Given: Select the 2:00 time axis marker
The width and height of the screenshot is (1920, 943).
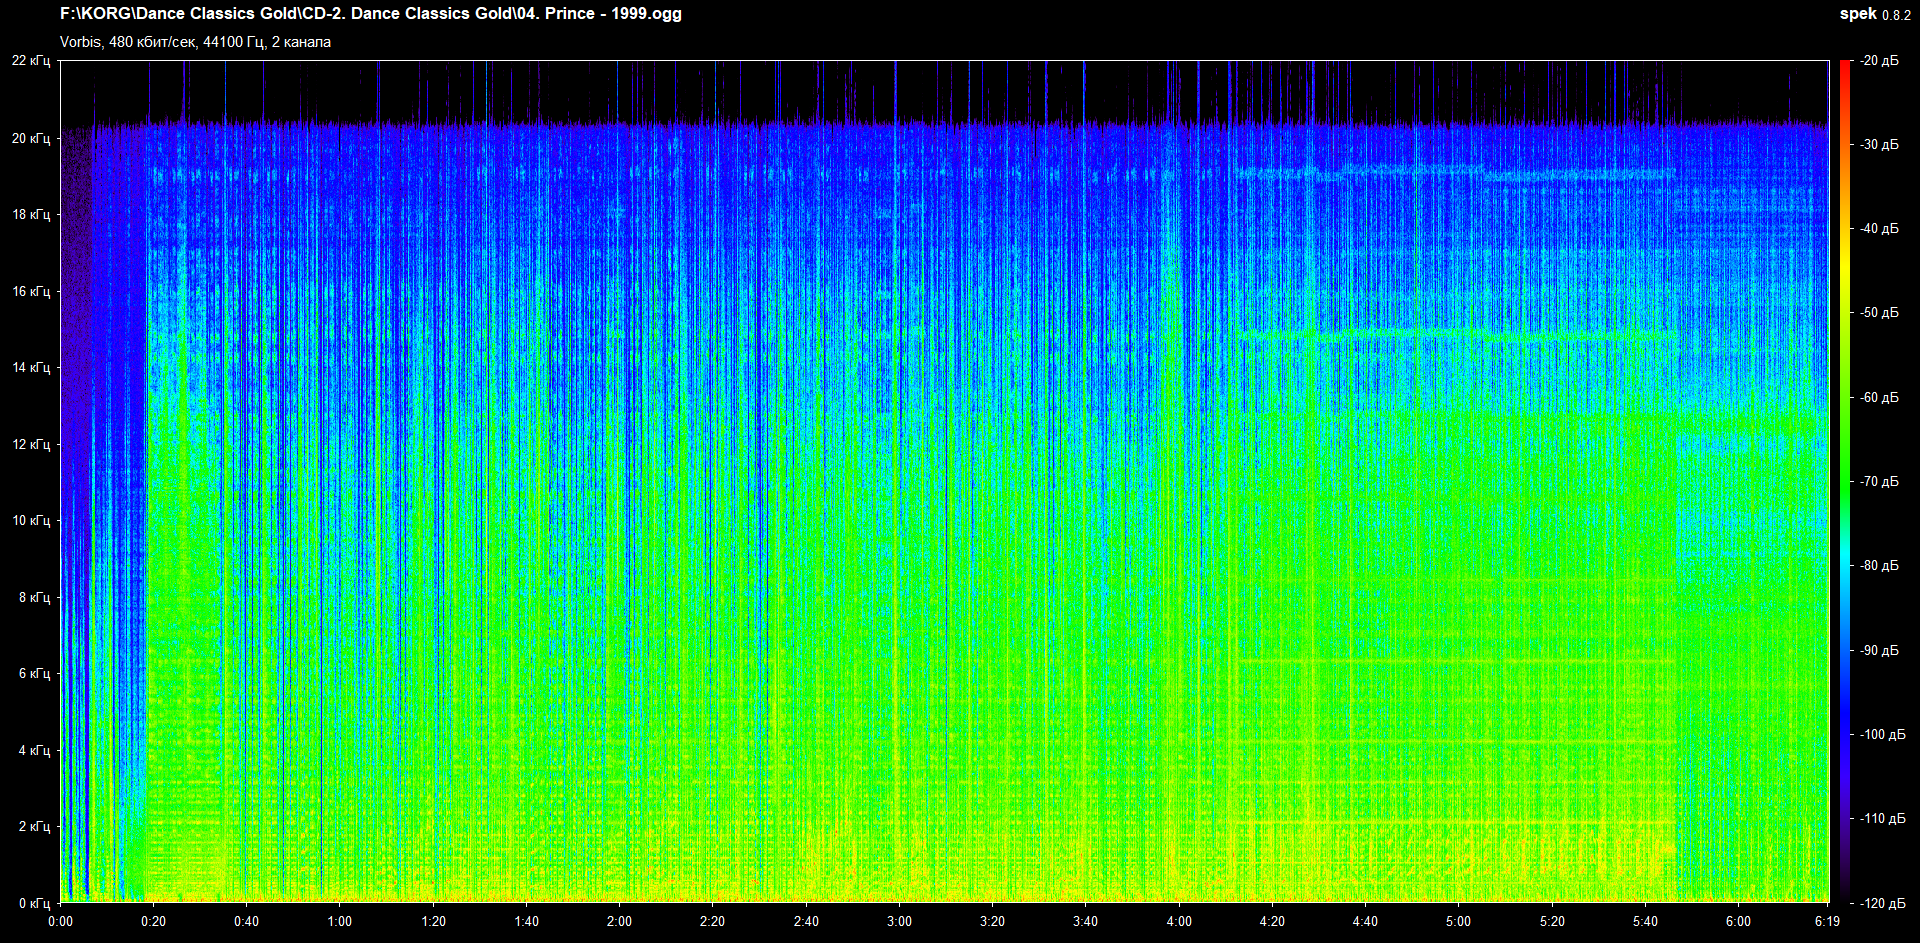Looking at the screenshot, I should click(619, 921).
